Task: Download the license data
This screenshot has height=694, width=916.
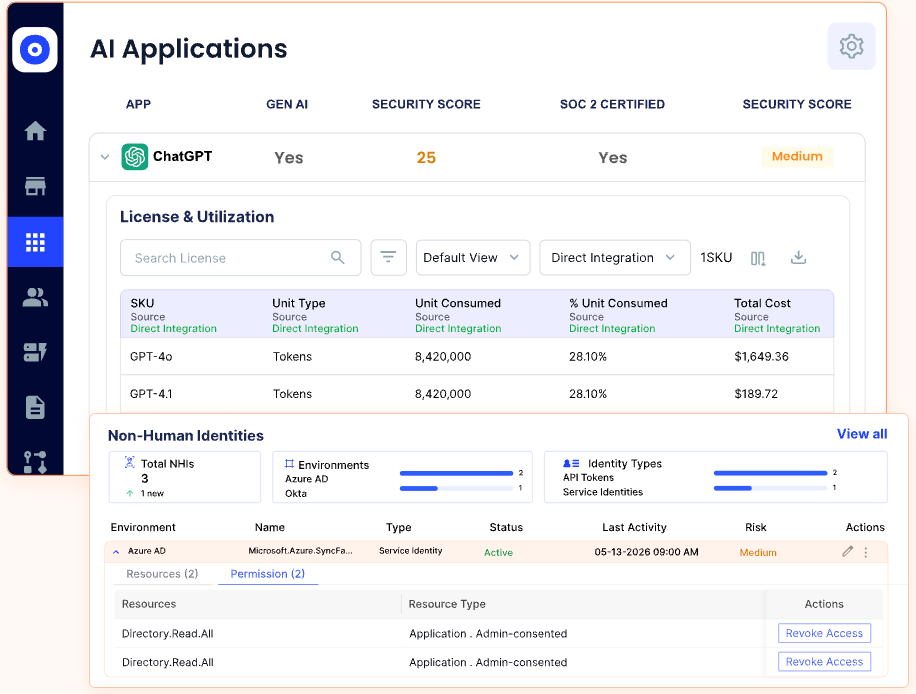Action: pos(798,257)
